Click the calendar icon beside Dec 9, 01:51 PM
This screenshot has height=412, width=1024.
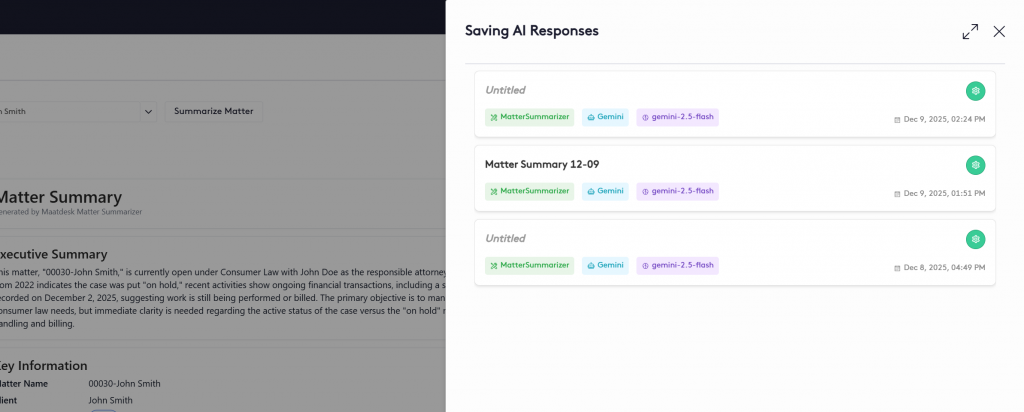coord(897,194)
